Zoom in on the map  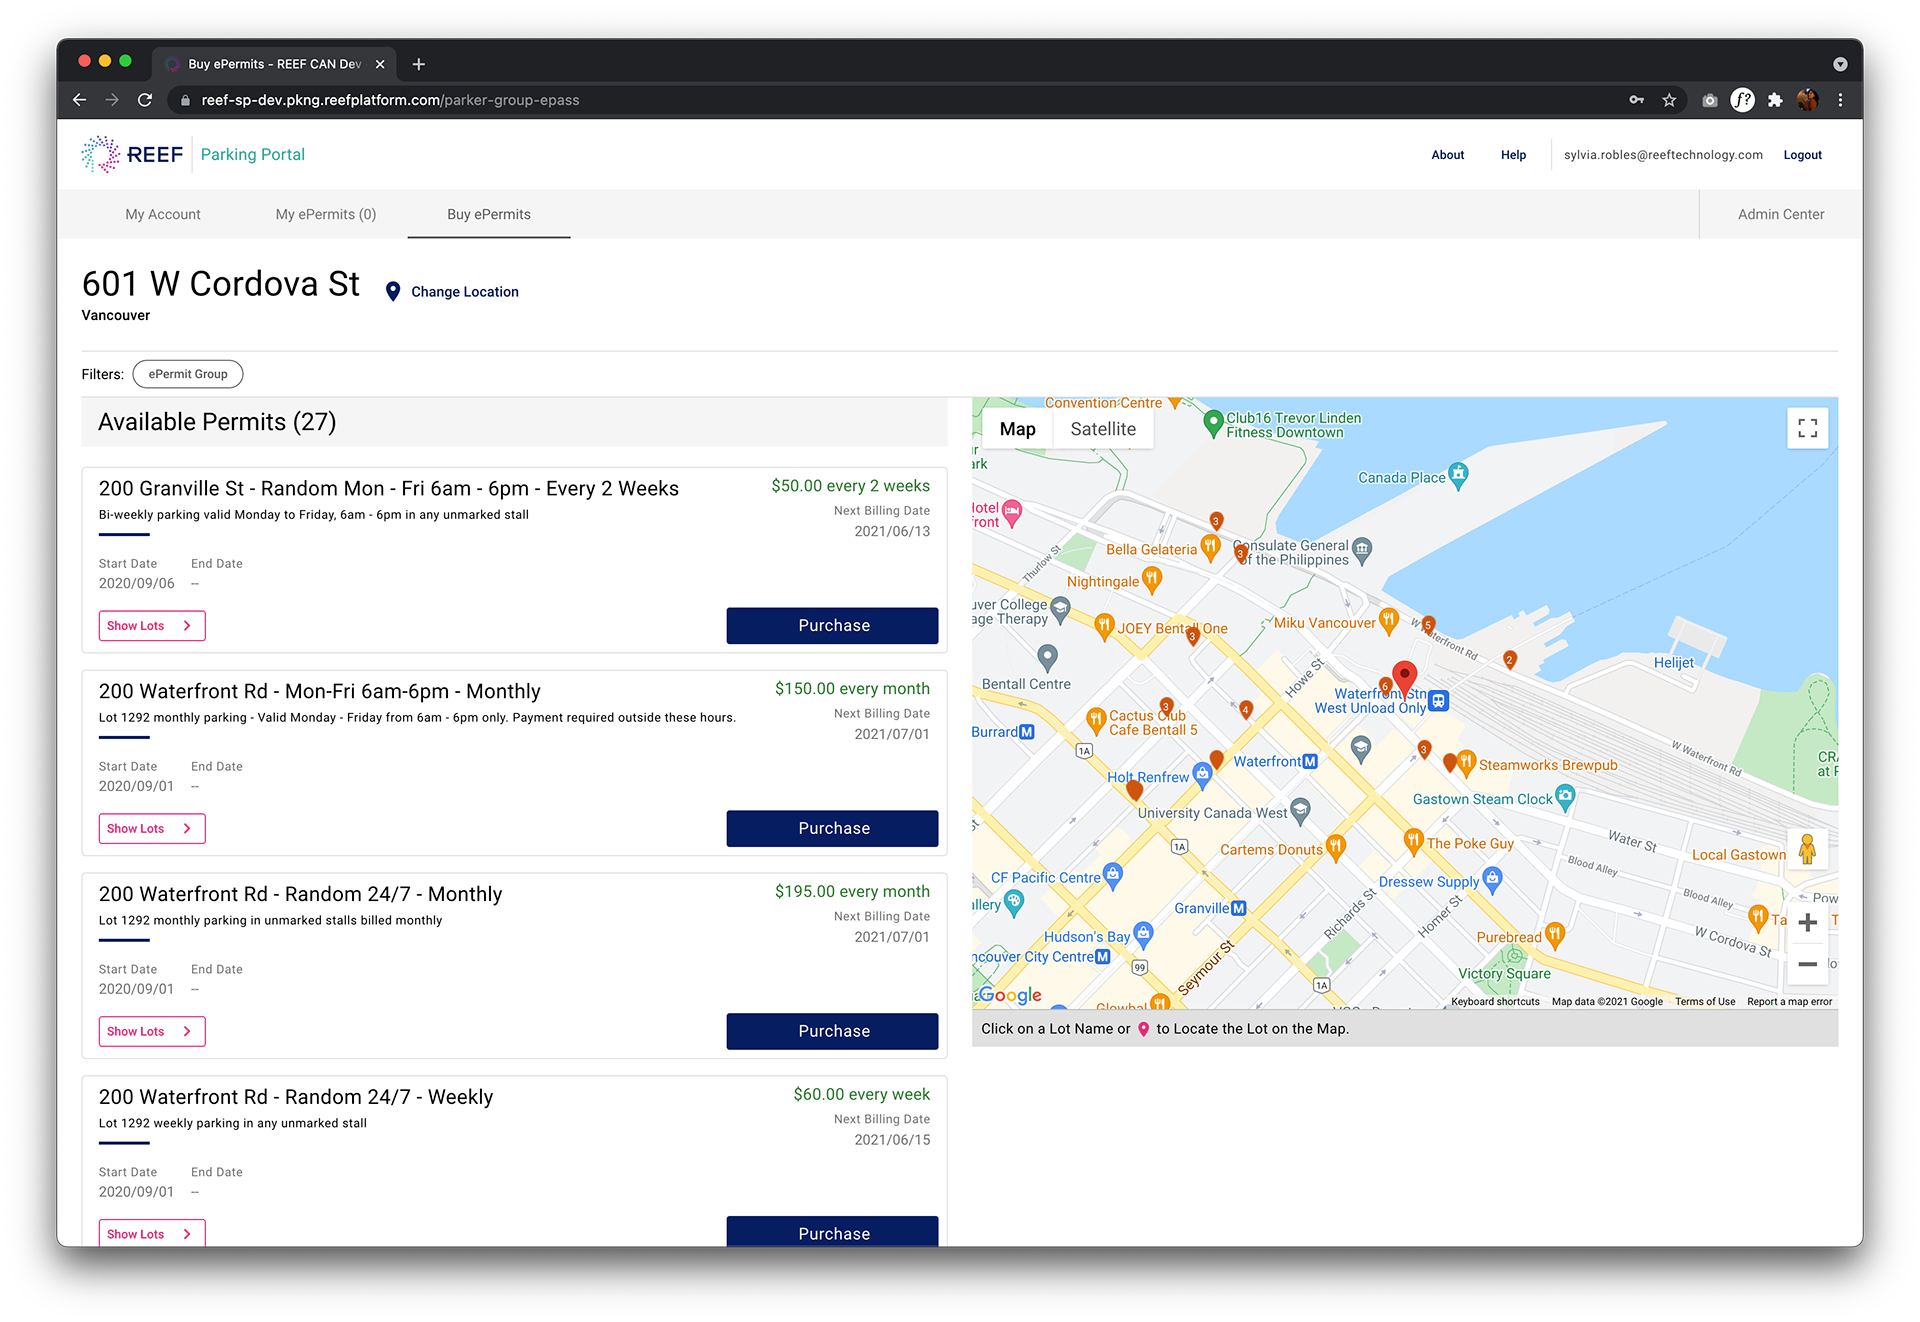(1807, 922)
